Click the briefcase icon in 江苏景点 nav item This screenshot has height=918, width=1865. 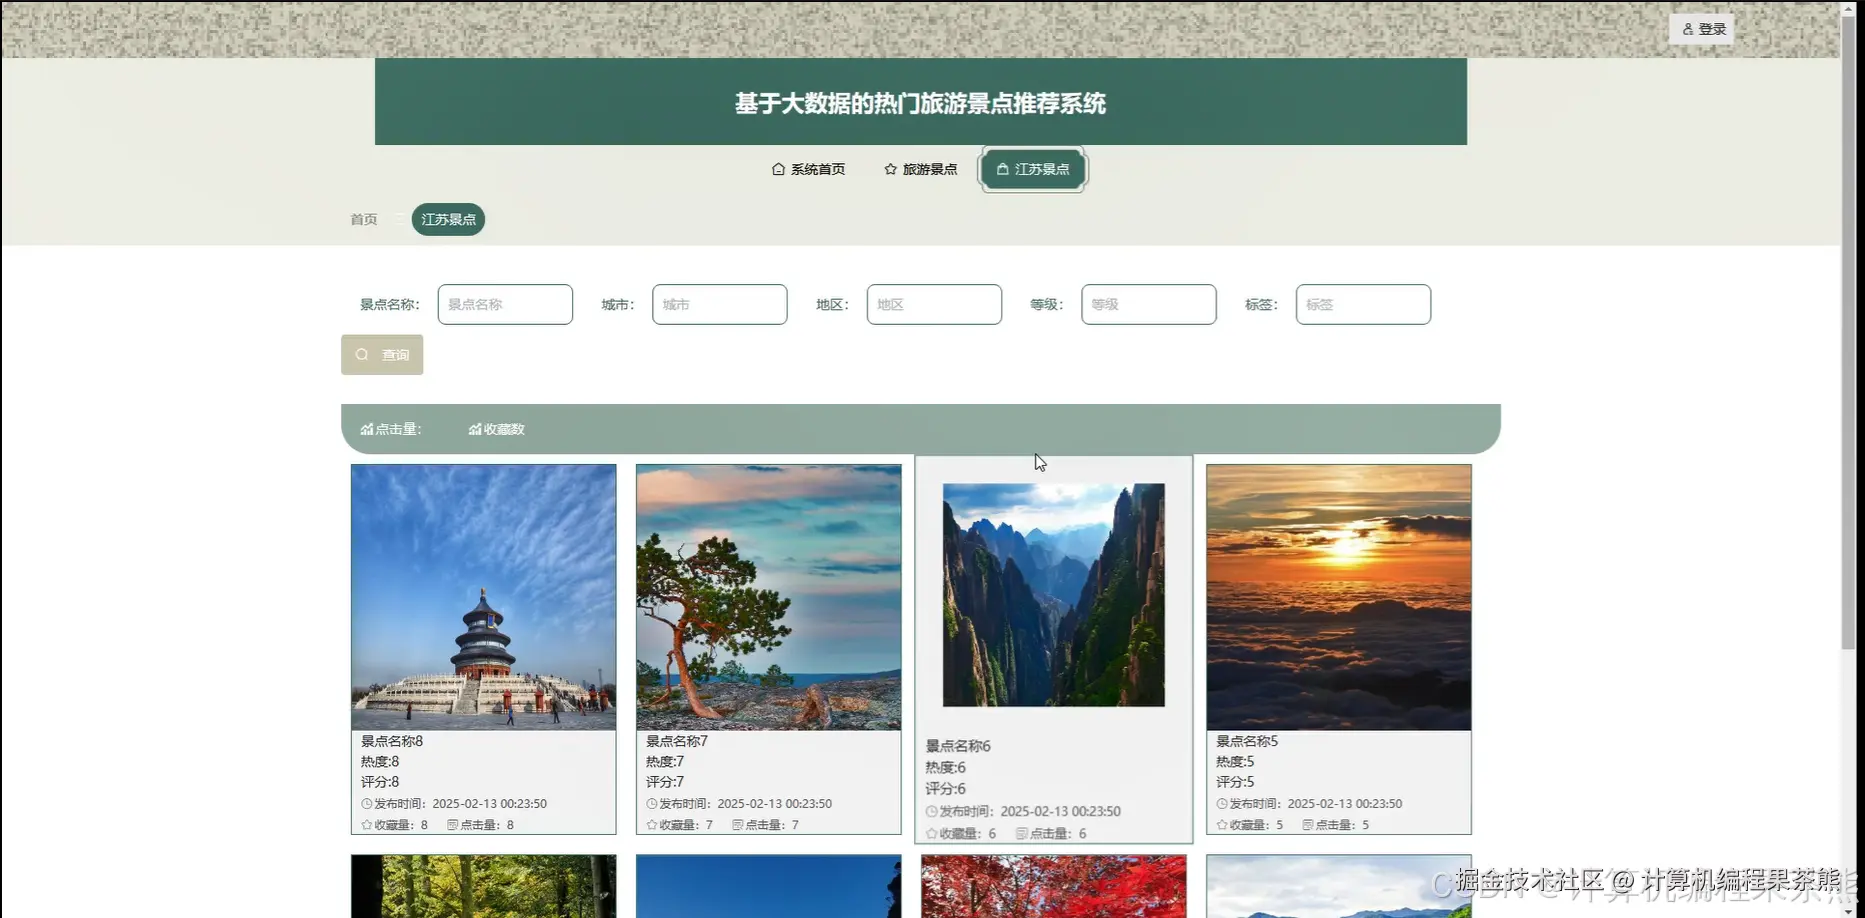point(1003,169)
